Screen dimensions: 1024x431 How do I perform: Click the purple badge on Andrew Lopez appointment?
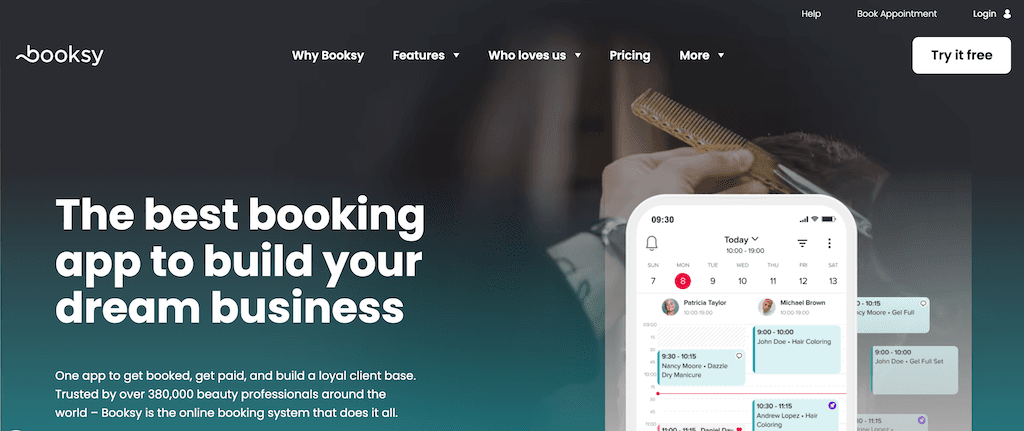(x=832, y=406)
